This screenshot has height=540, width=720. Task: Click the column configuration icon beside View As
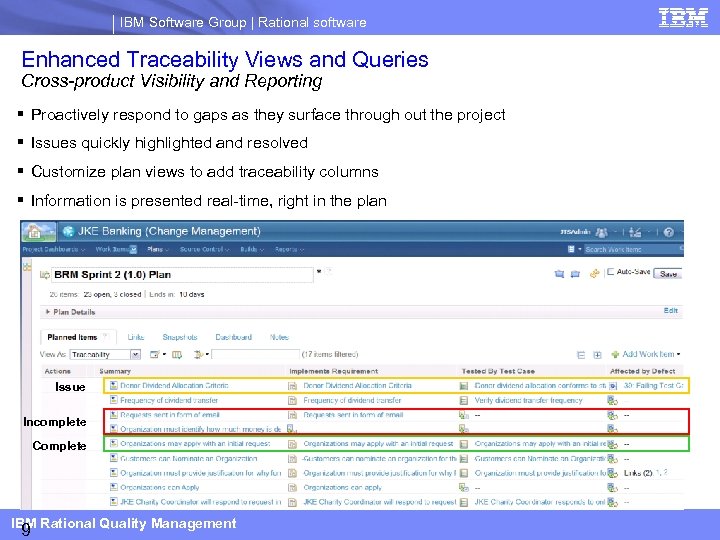pyautogui.click(x=177, y=354)
